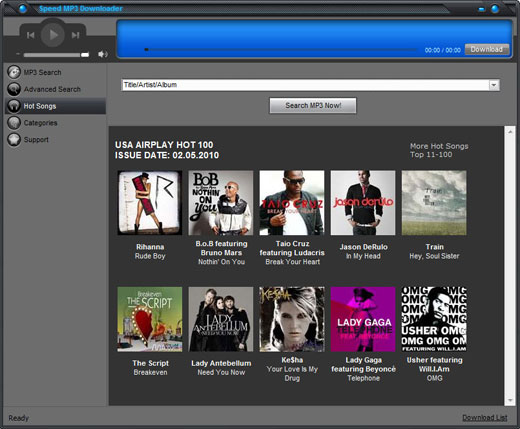Adjust the volume slider handle
Viewport: 520px width, 429px height.
pyautogui.click(x=85, y=55)
